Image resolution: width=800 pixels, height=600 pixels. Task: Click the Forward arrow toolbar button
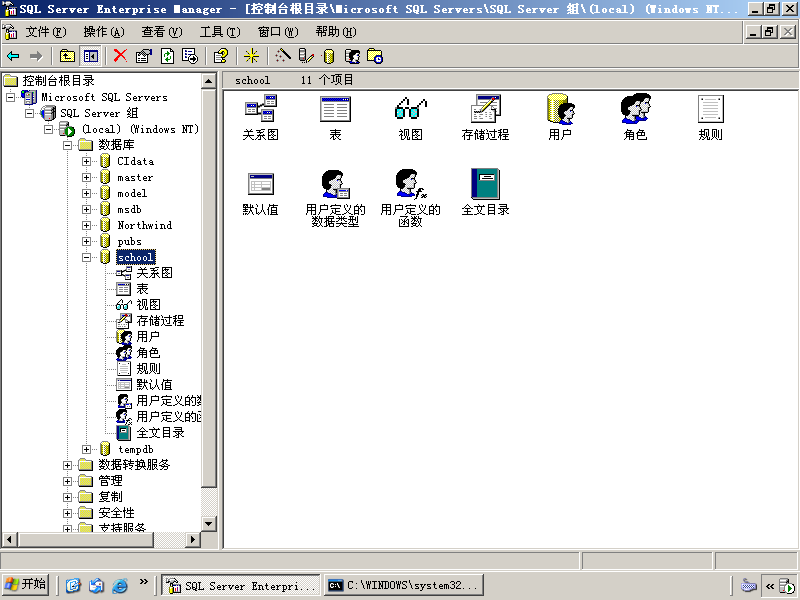click(36, 56)
